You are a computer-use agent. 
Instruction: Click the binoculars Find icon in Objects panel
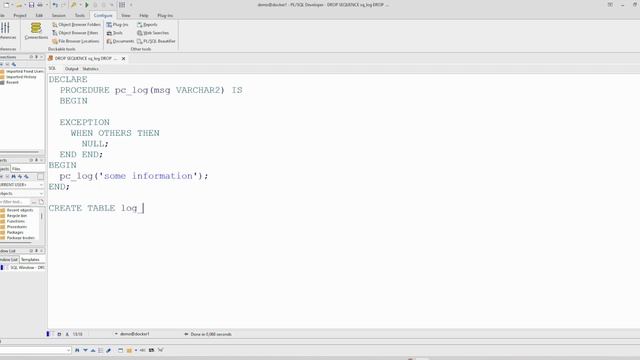13,176
